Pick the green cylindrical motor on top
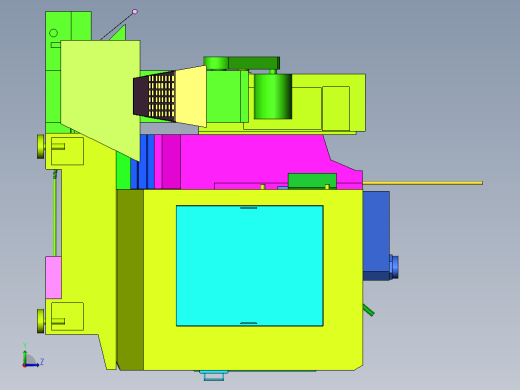This screenshot has width=520, height=390. pyautogui.click(x=273, y=96)
